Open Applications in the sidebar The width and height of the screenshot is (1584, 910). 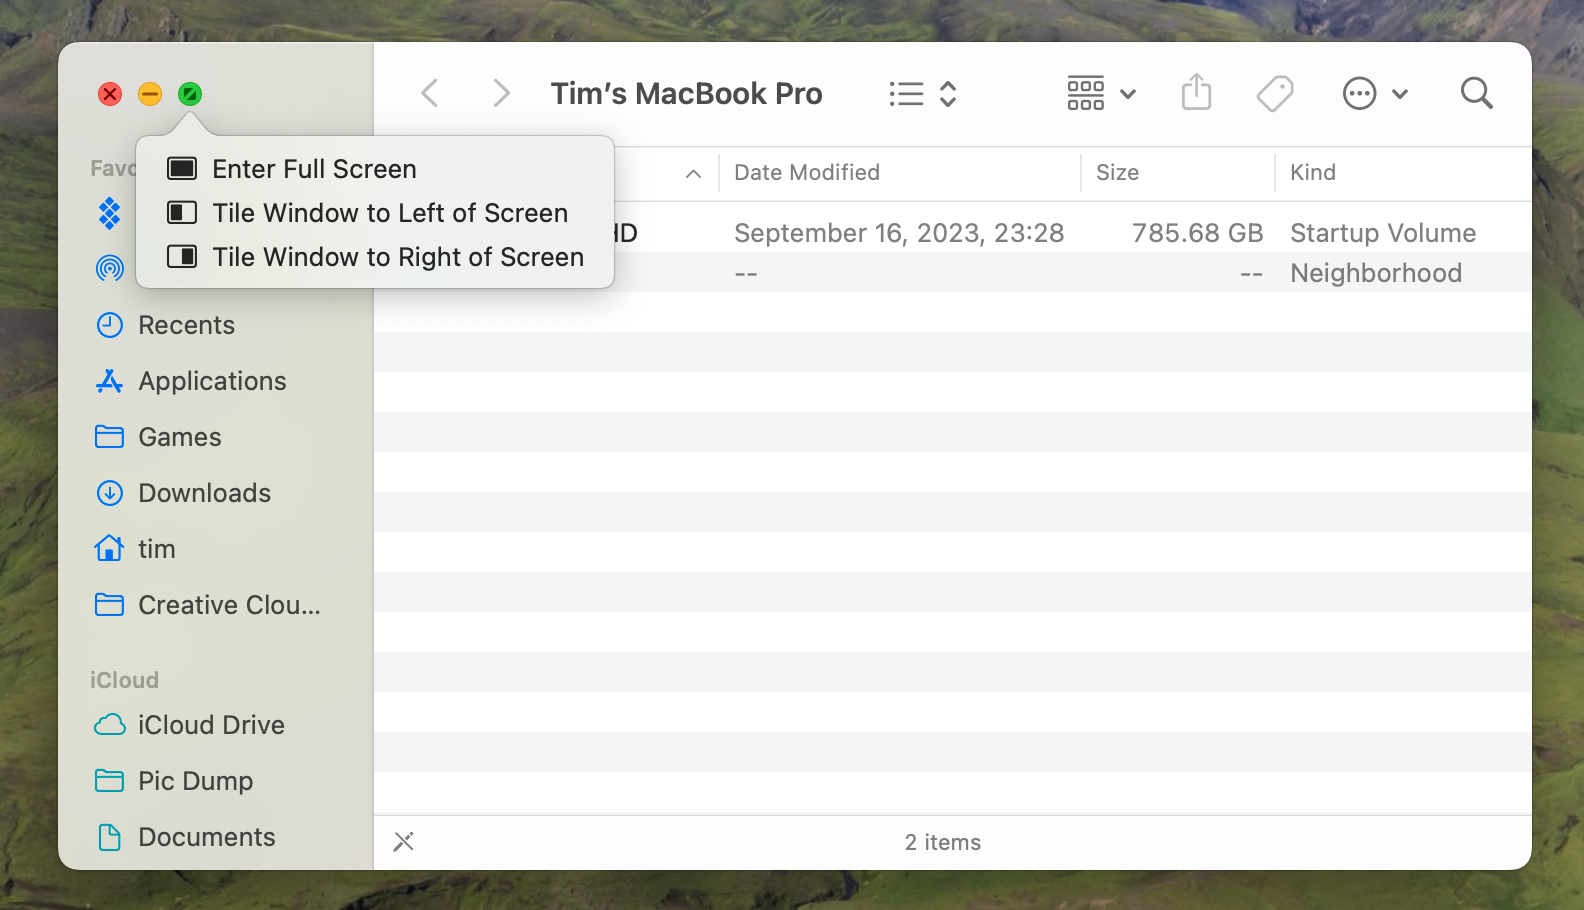(212, 381)
